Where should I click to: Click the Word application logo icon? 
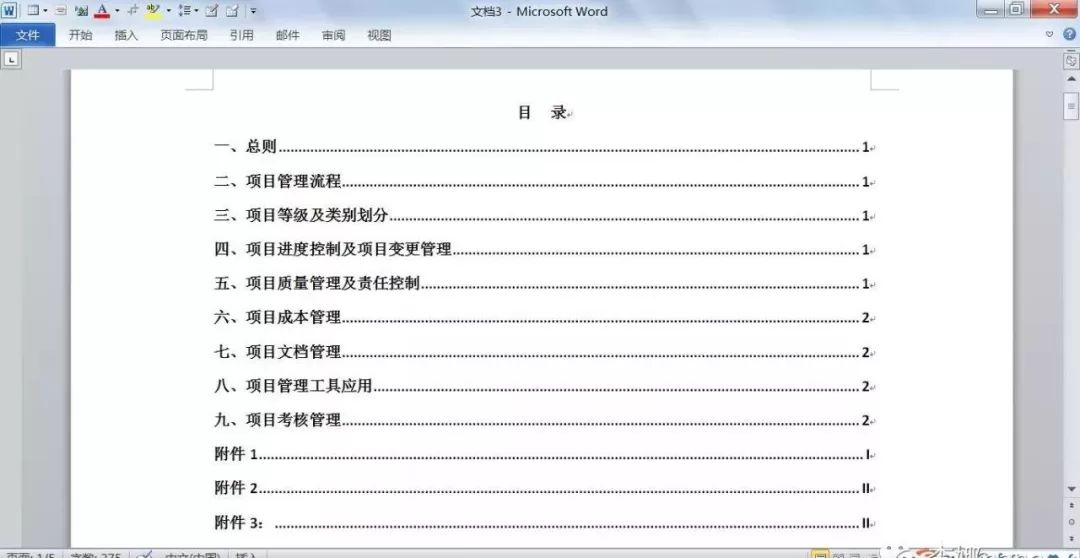click(9, 10)
